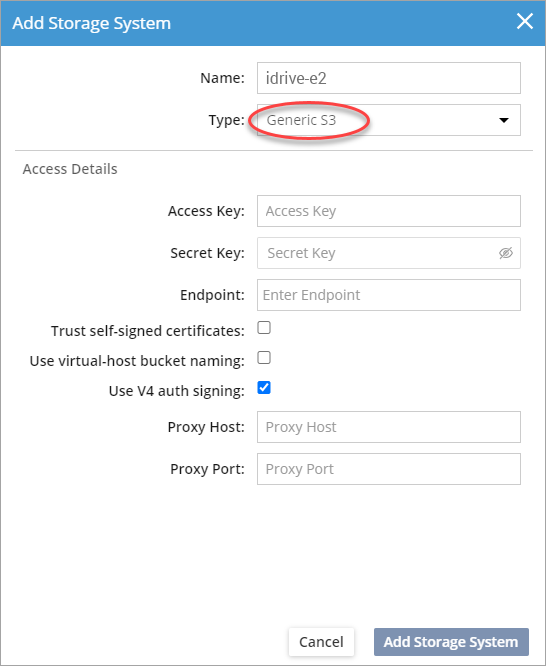Click the Access Details section heading

click(x=70, y=169)
